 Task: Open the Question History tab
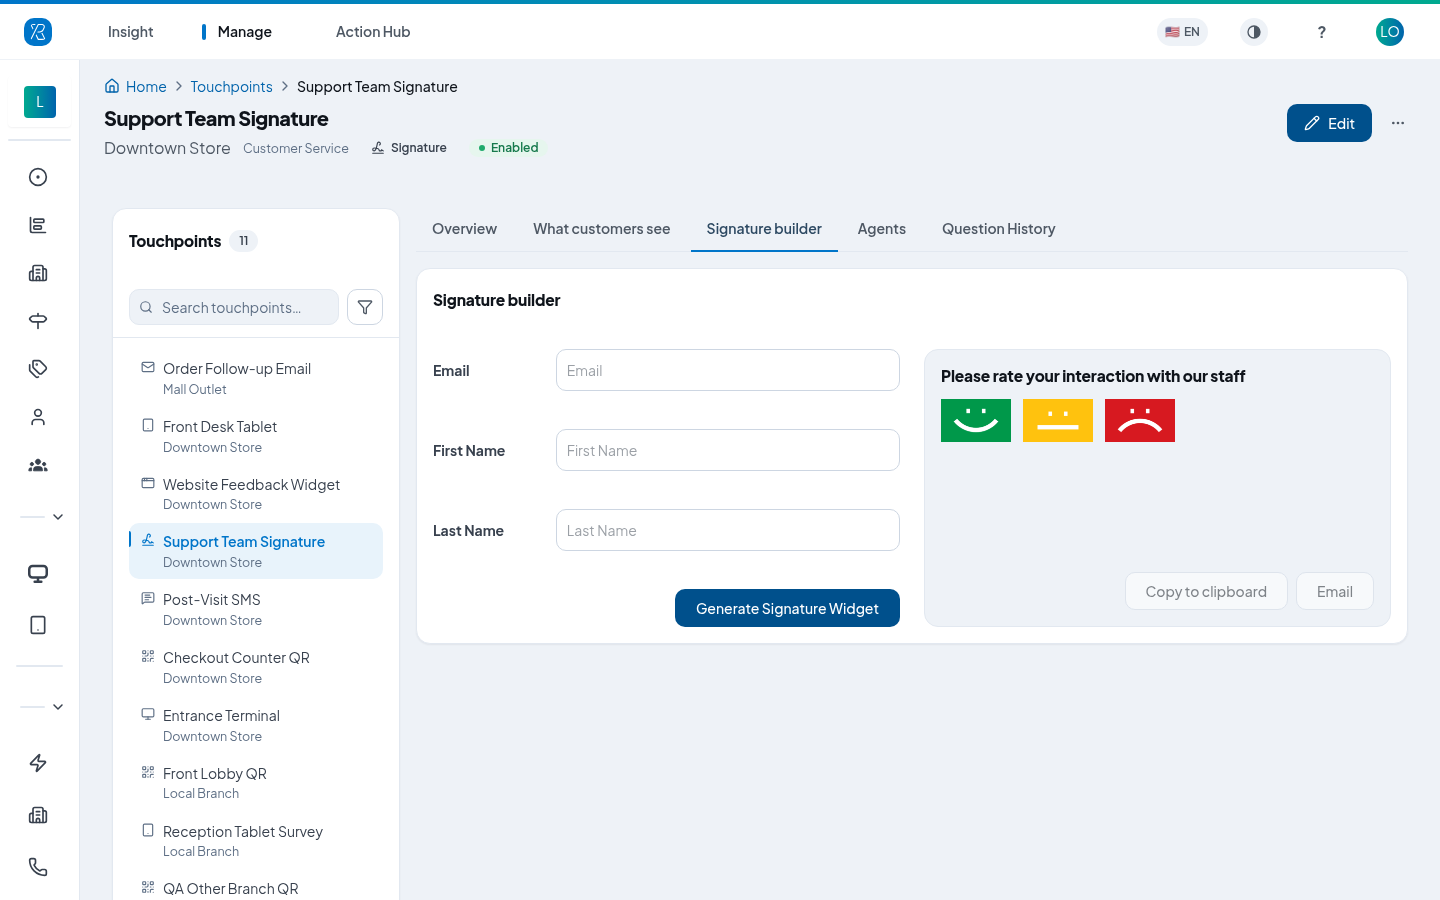point(999,229)
